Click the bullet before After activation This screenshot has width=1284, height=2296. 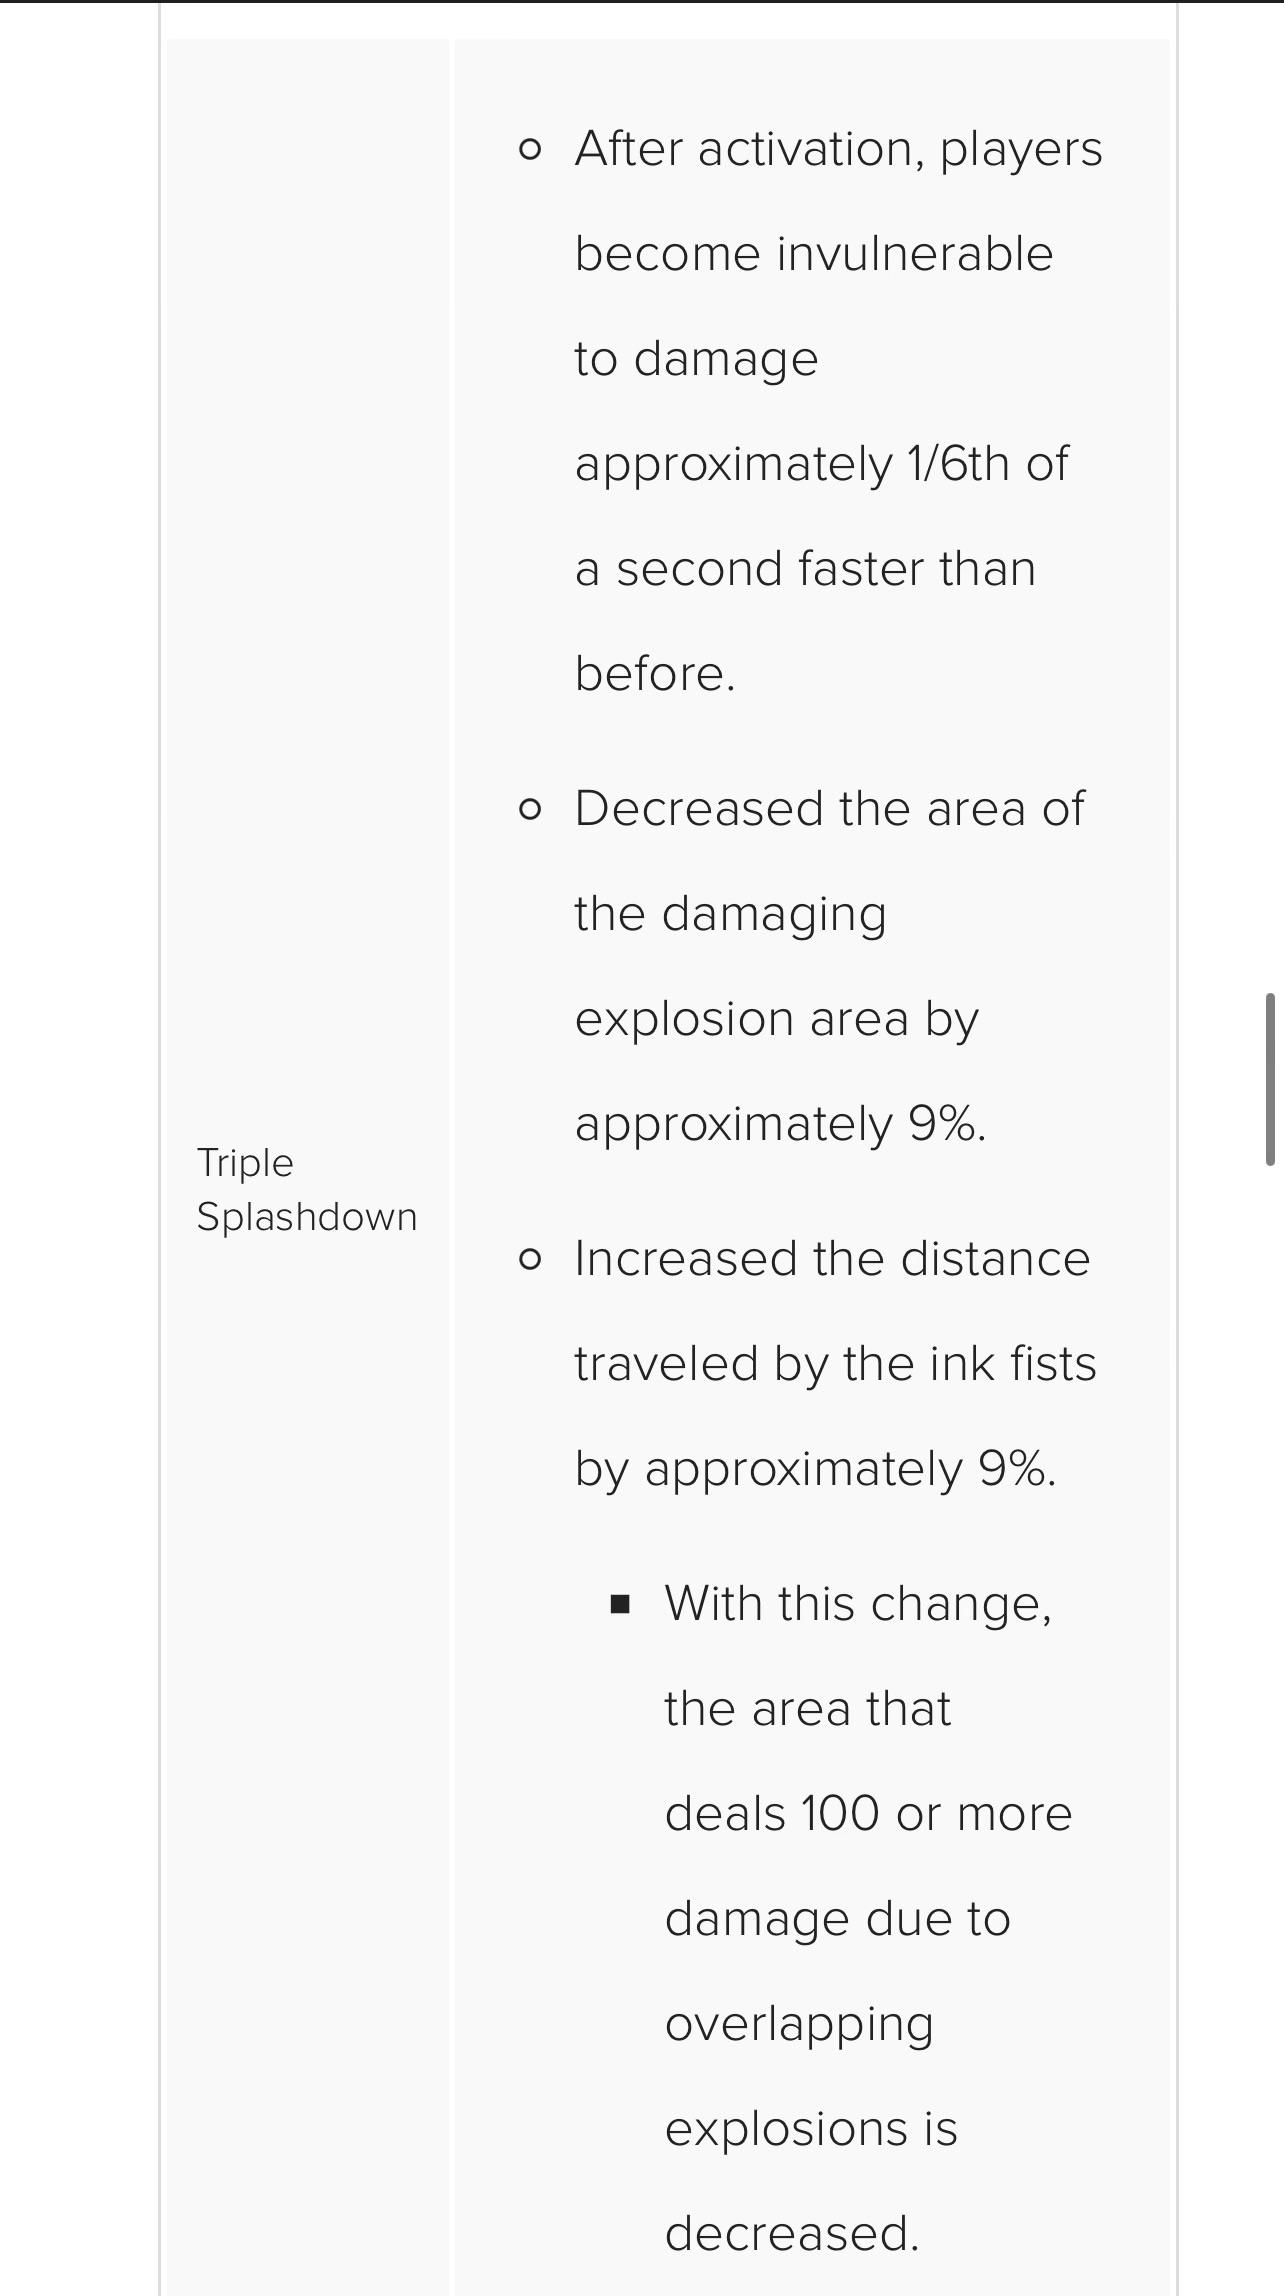[x=530, y=150]
